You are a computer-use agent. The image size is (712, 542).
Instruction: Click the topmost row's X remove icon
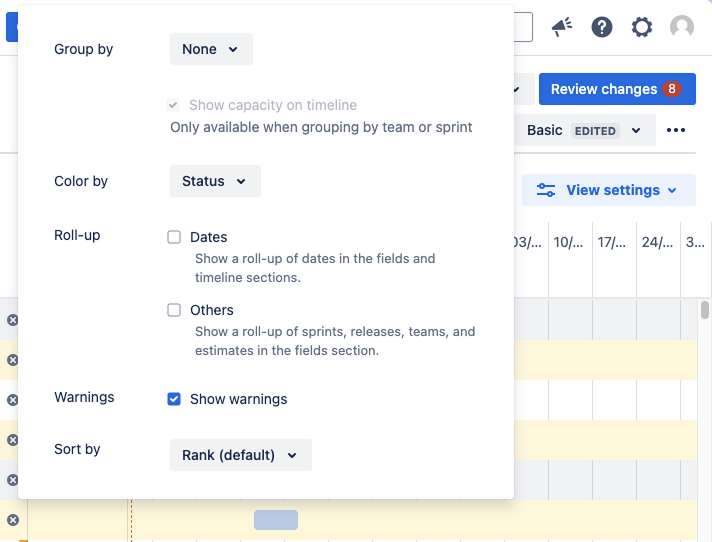[13, 320]
